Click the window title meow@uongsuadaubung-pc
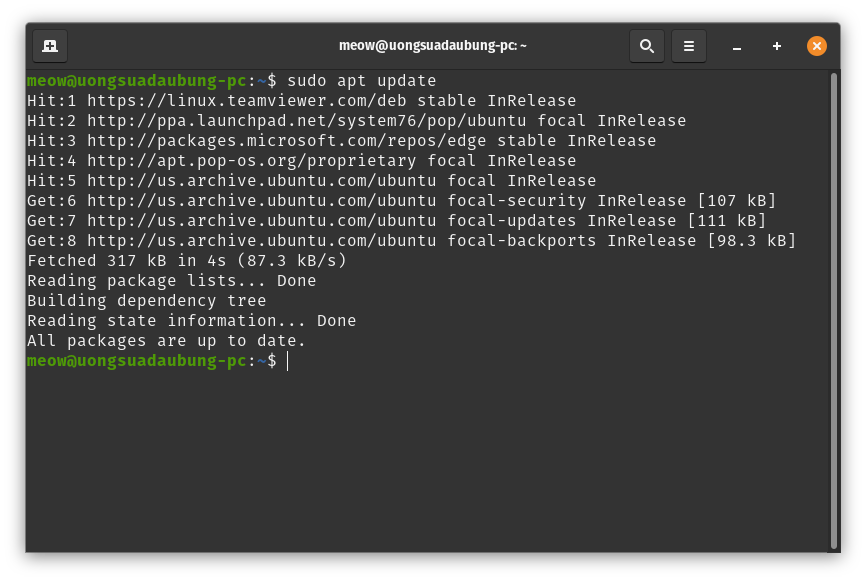This screenshot has width=866, height=581. pyautogui.click(x=432, y=46)
